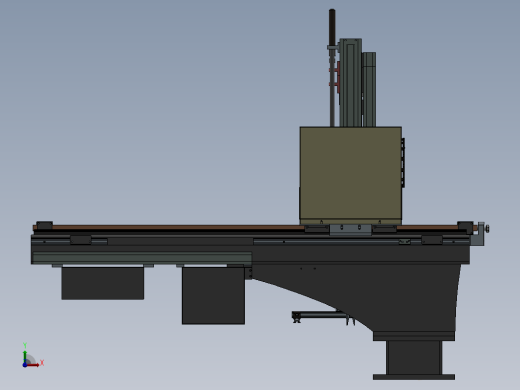Select the red clamp on the vertical column
The image size is (520, 390).
337,77
